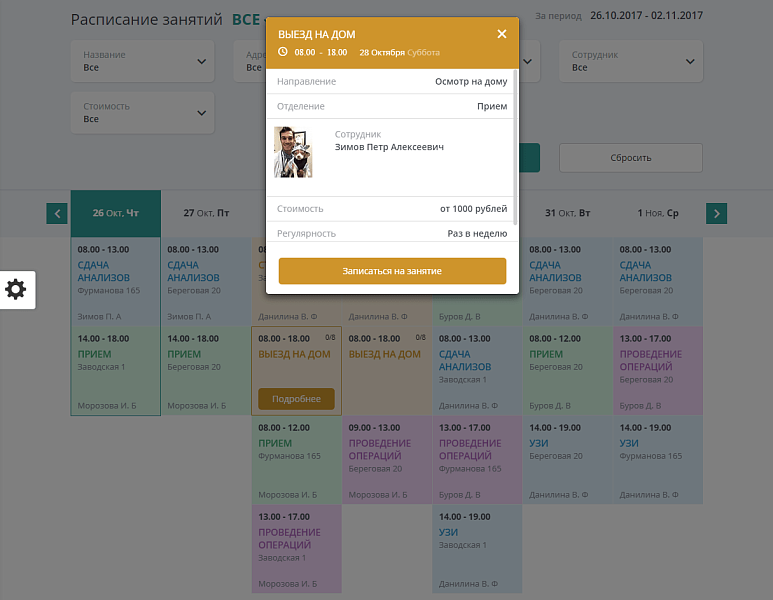Open the date period 26.10.2017 - 02.11.2017
The width and height of the screenshot is (773, 600).
pyautogui.click(x=646, y=16)
